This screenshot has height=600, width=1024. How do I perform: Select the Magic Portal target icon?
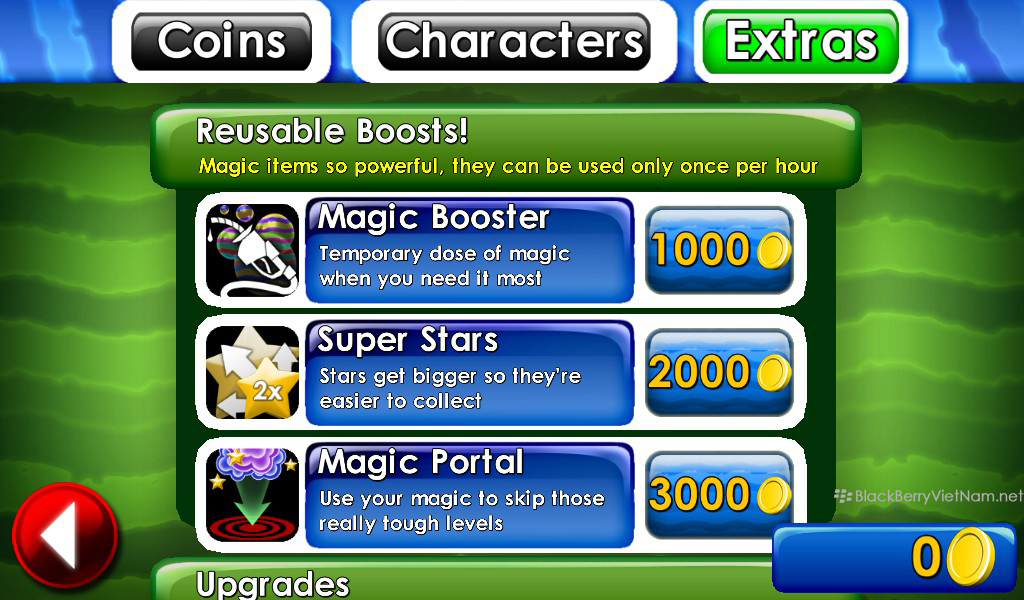tap(252, 495)
